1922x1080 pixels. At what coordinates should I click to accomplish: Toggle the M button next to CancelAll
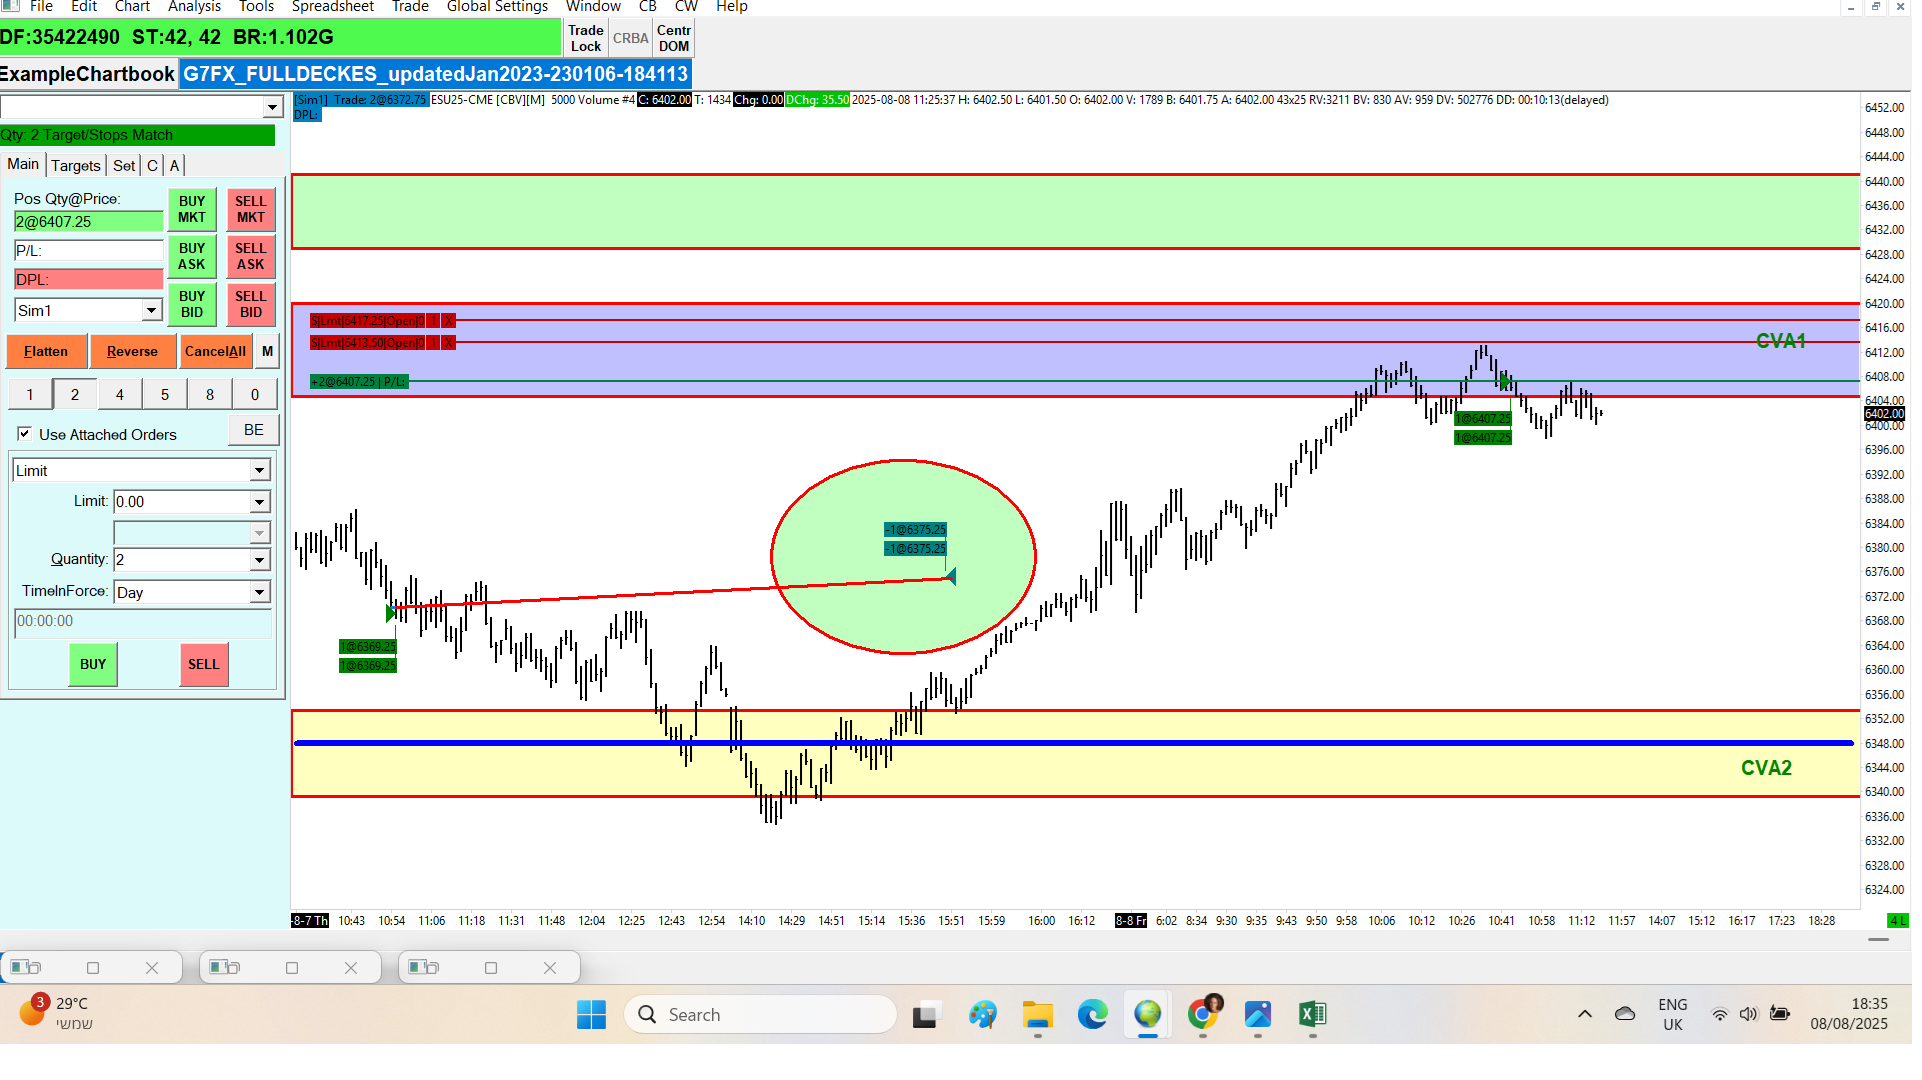(267, 351)
